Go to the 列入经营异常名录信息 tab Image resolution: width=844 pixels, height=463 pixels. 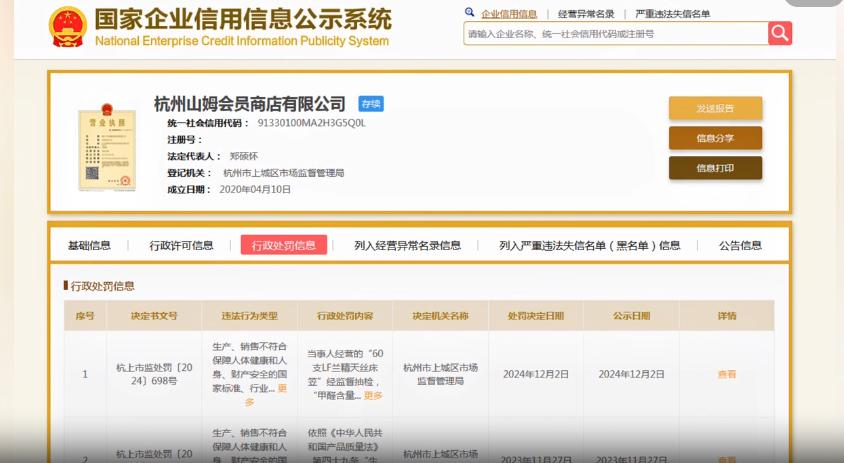pyautogui.click(x=407, y=245)
